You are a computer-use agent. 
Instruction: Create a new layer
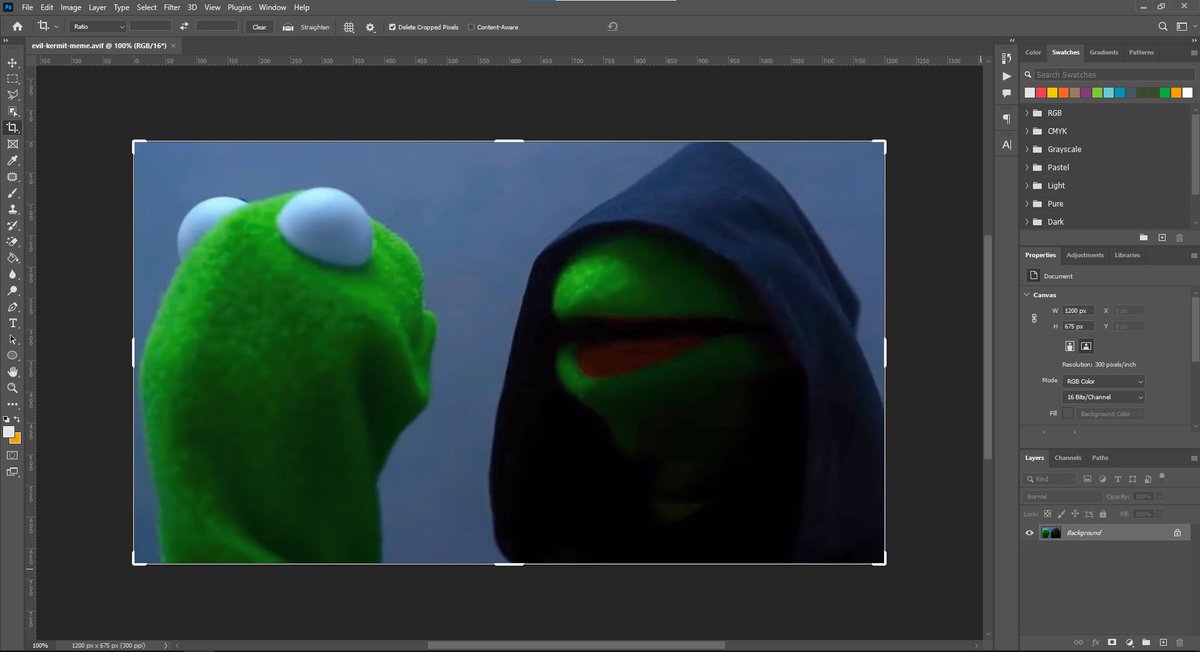(x=1163, y=642)
